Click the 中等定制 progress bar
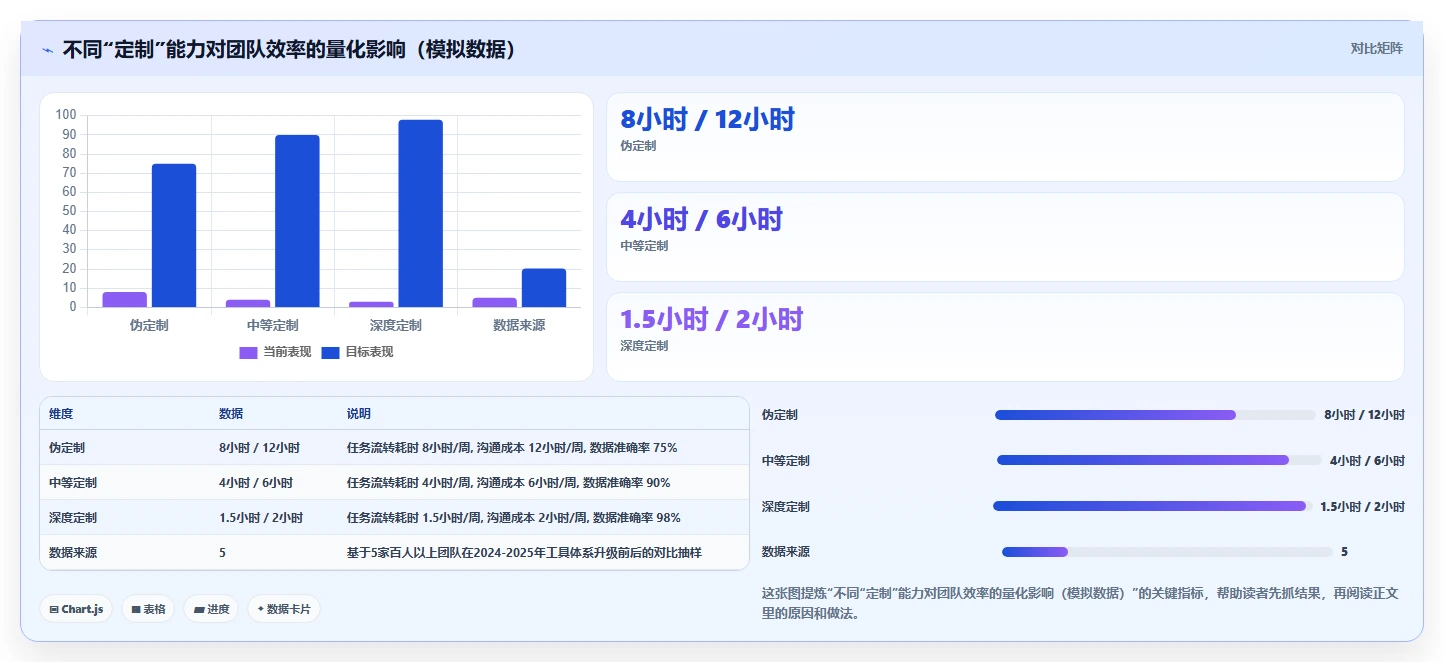 point(1158,460)
